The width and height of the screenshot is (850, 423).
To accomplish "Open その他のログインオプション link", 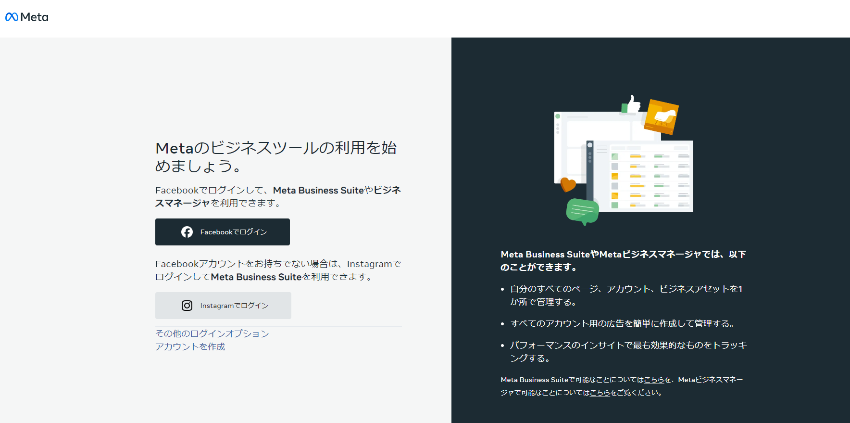I will (212, 334).
